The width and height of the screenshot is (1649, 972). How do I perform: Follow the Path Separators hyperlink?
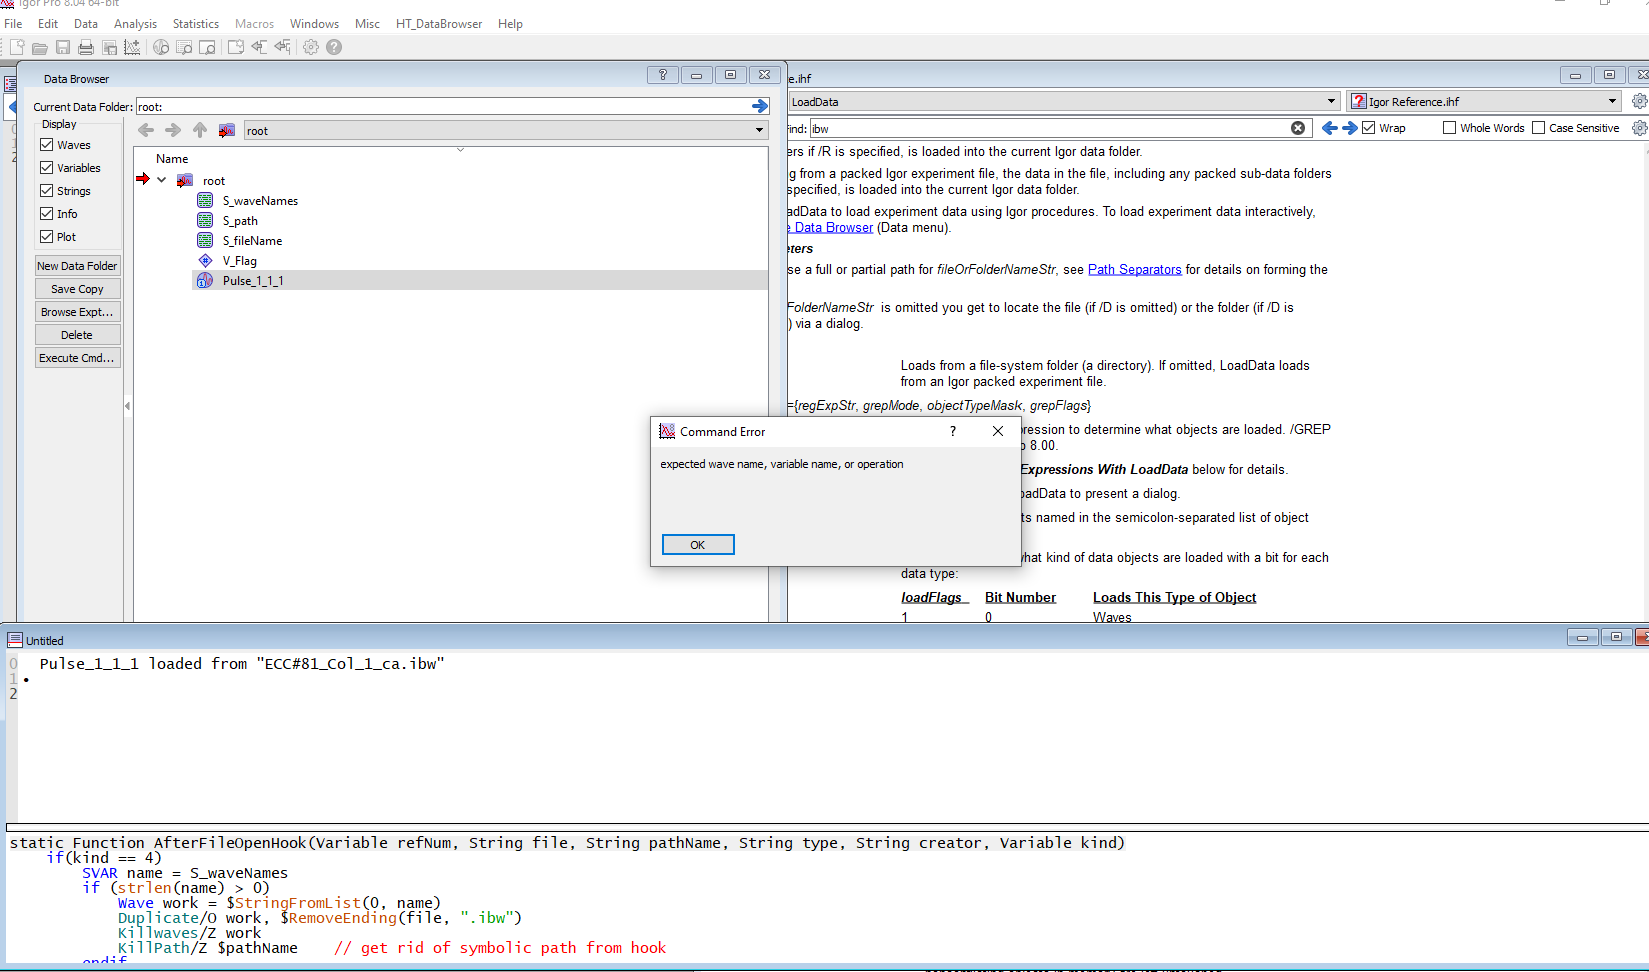(x=1134, y=269)
